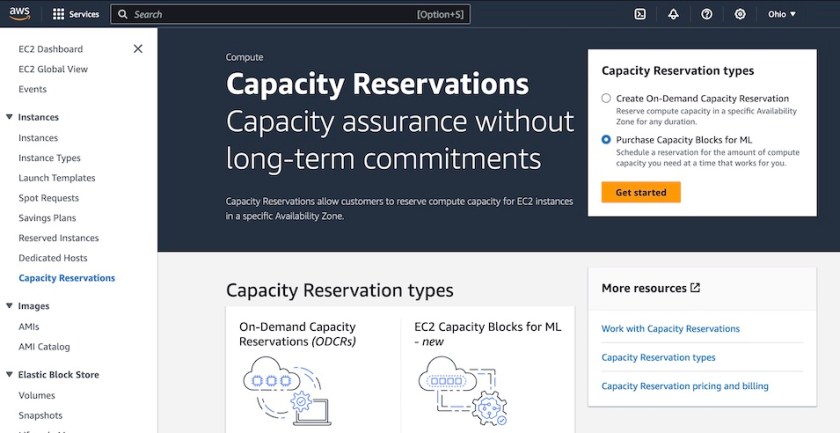Open the help question mark icon
This screenshot has width=840, height=433.
point(707,14)
